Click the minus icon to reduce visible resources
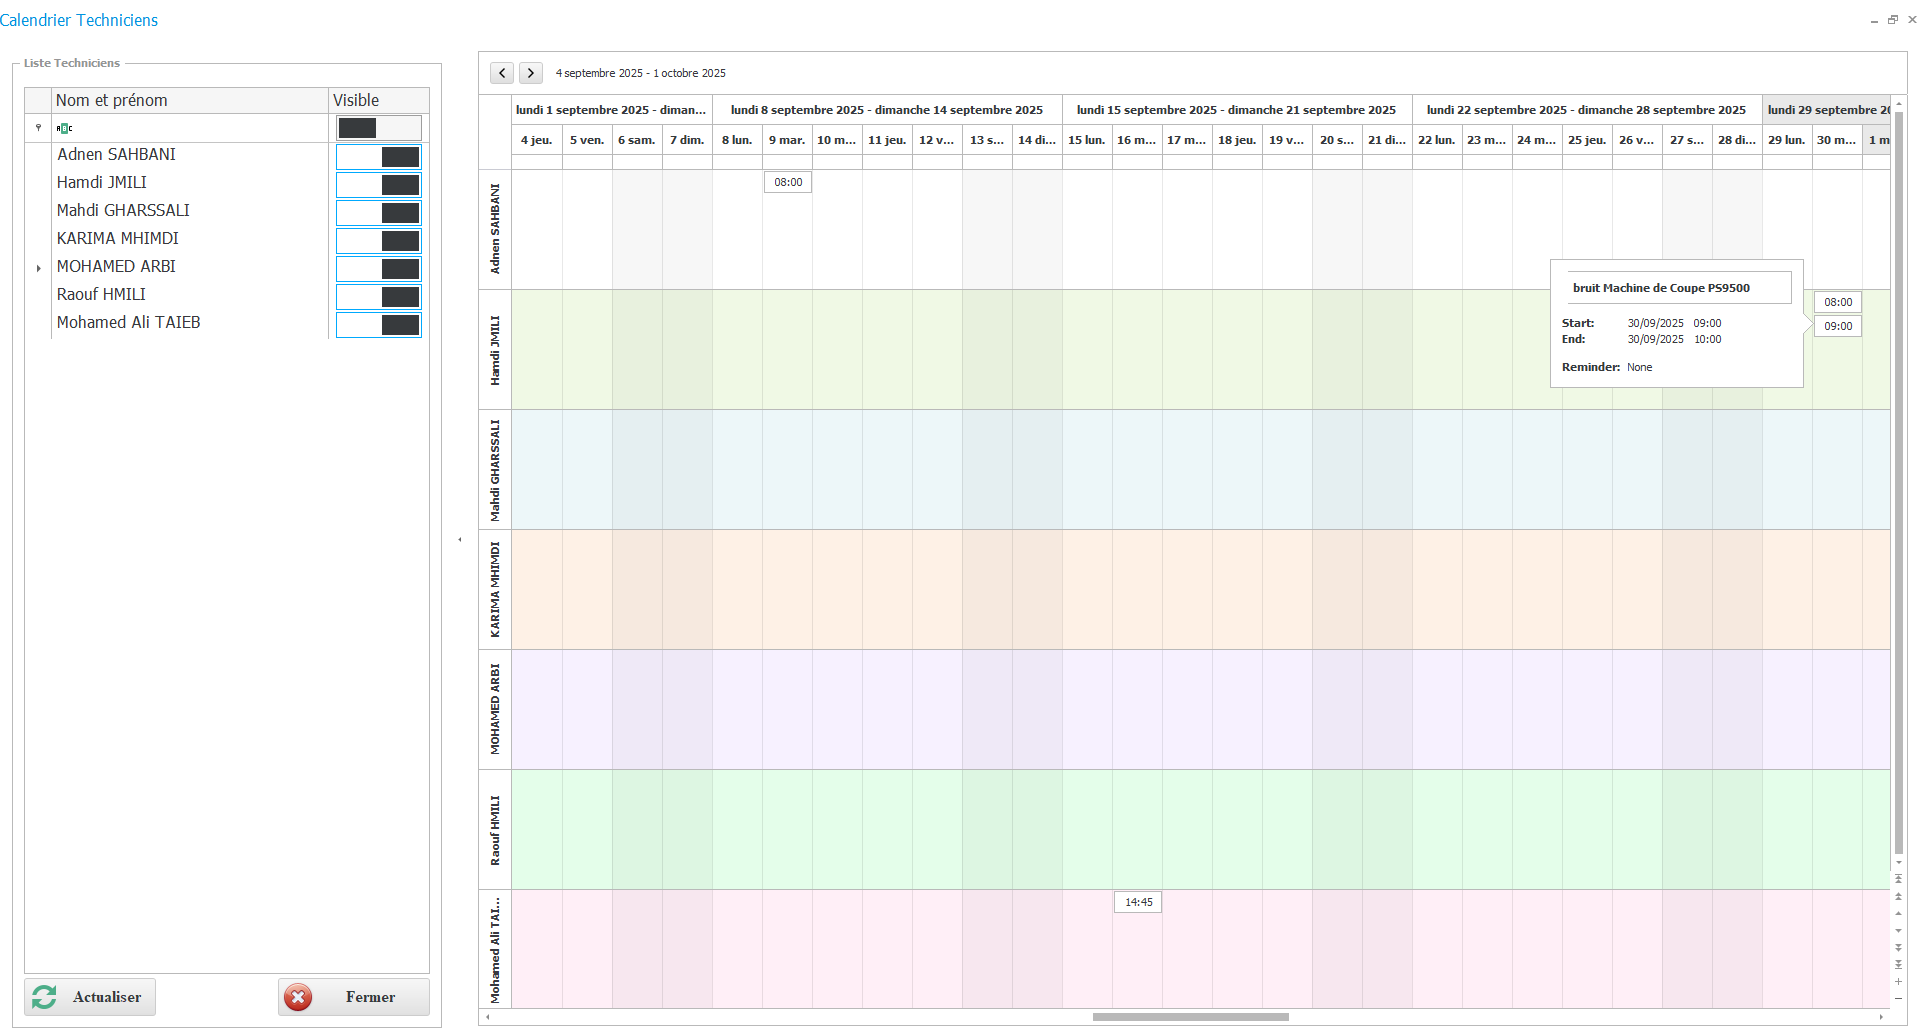Viewport: 1919px width, 1028px height. (1898, 998)
